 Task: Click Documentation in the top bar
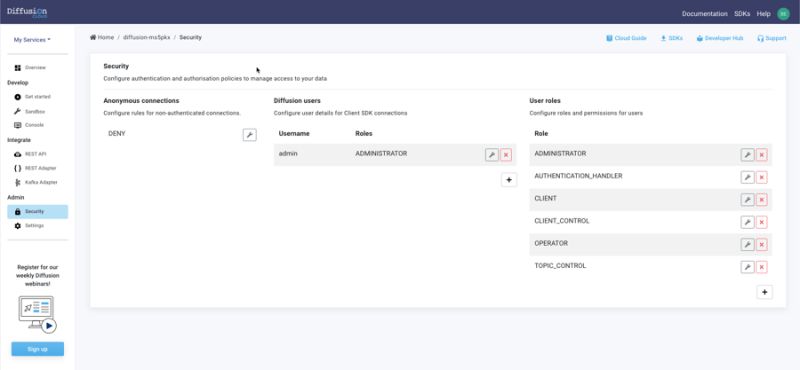coord(705,14)
